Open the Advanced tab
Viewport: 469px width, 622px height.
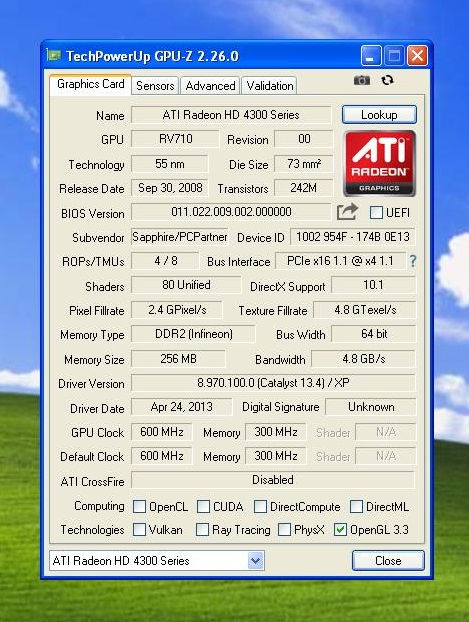tap(210, 86)
